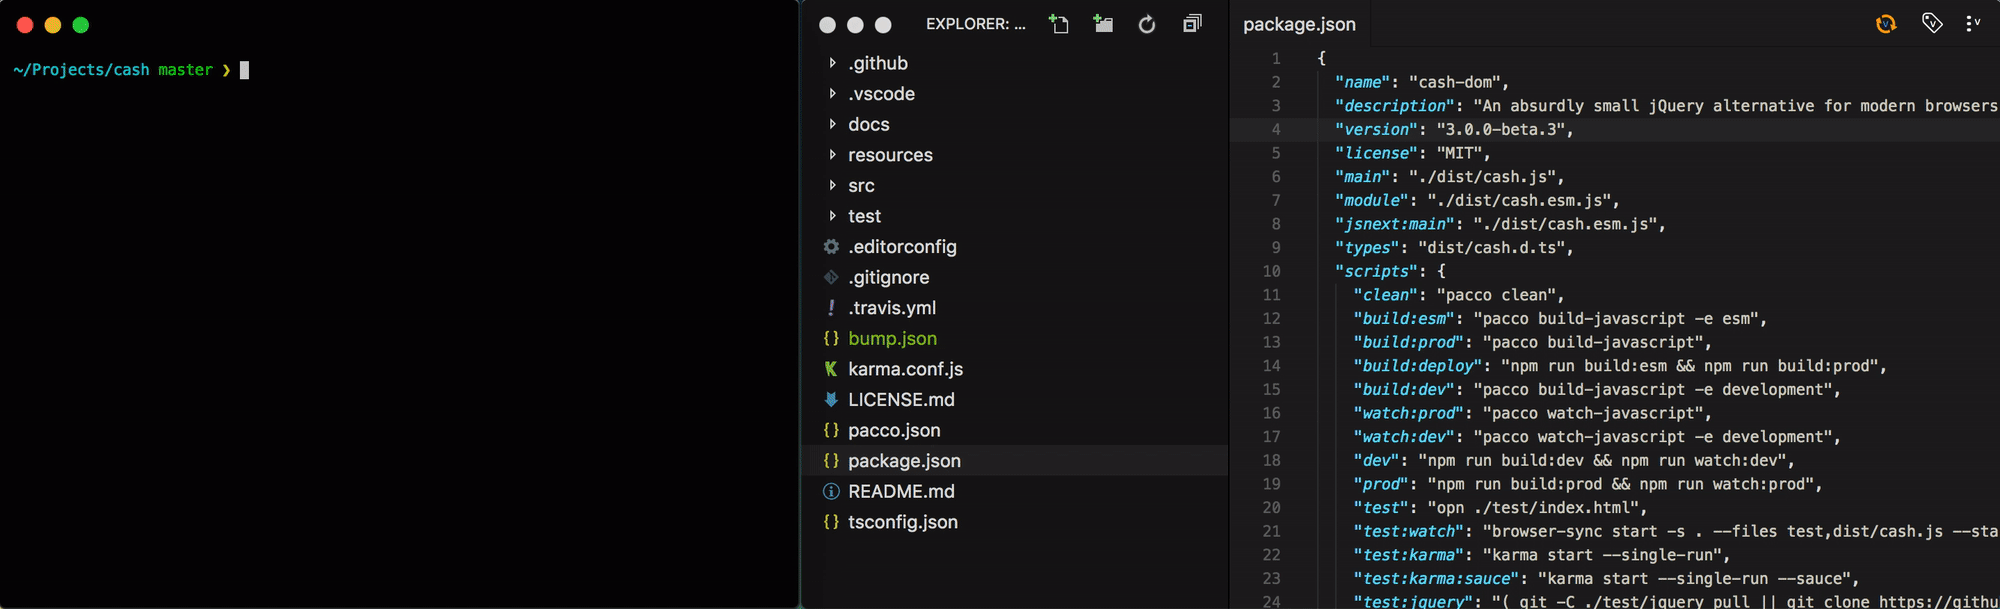Click the info icon beside README.md
The image size is (2000, 609).
coord(831,491)
